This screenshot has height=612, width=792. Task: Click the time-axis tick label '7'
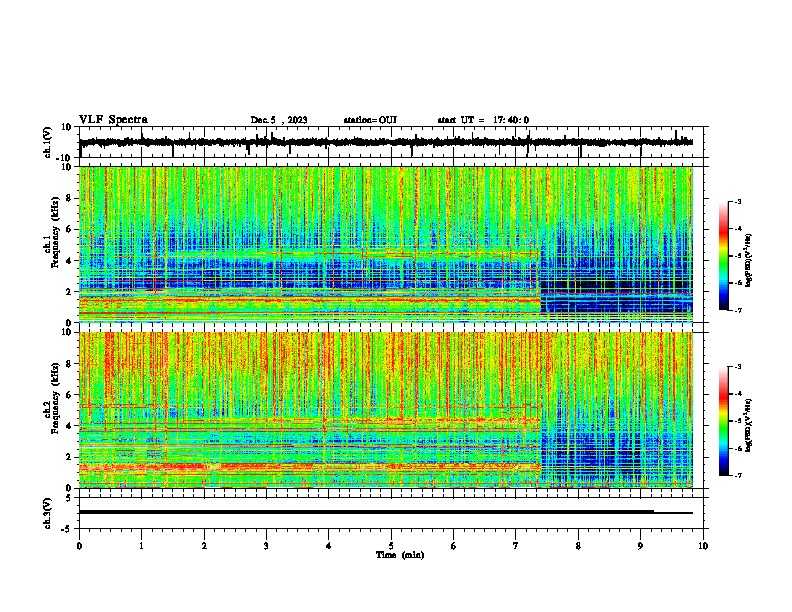point(516,546)
